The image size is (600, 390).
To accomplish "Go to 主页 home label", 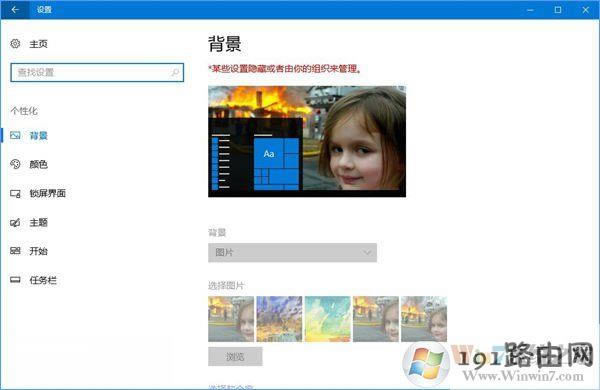I will coord(39,44).
